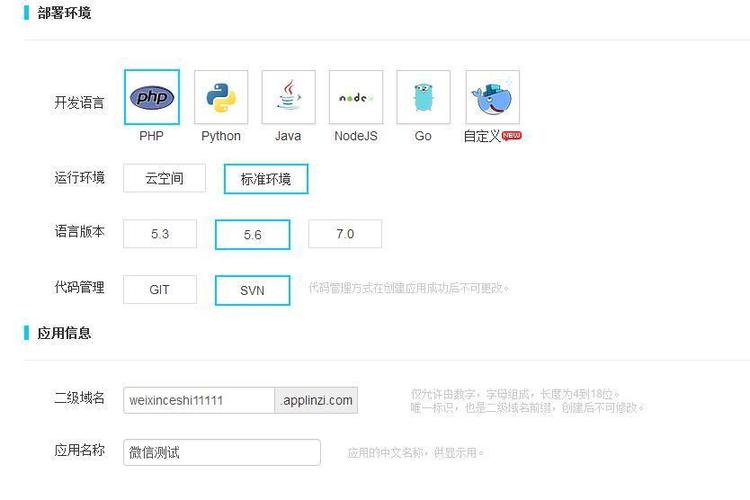The height and width of the screenshot is (500, 750).
Task: Select SVN for code management
Action: [253, 290]
